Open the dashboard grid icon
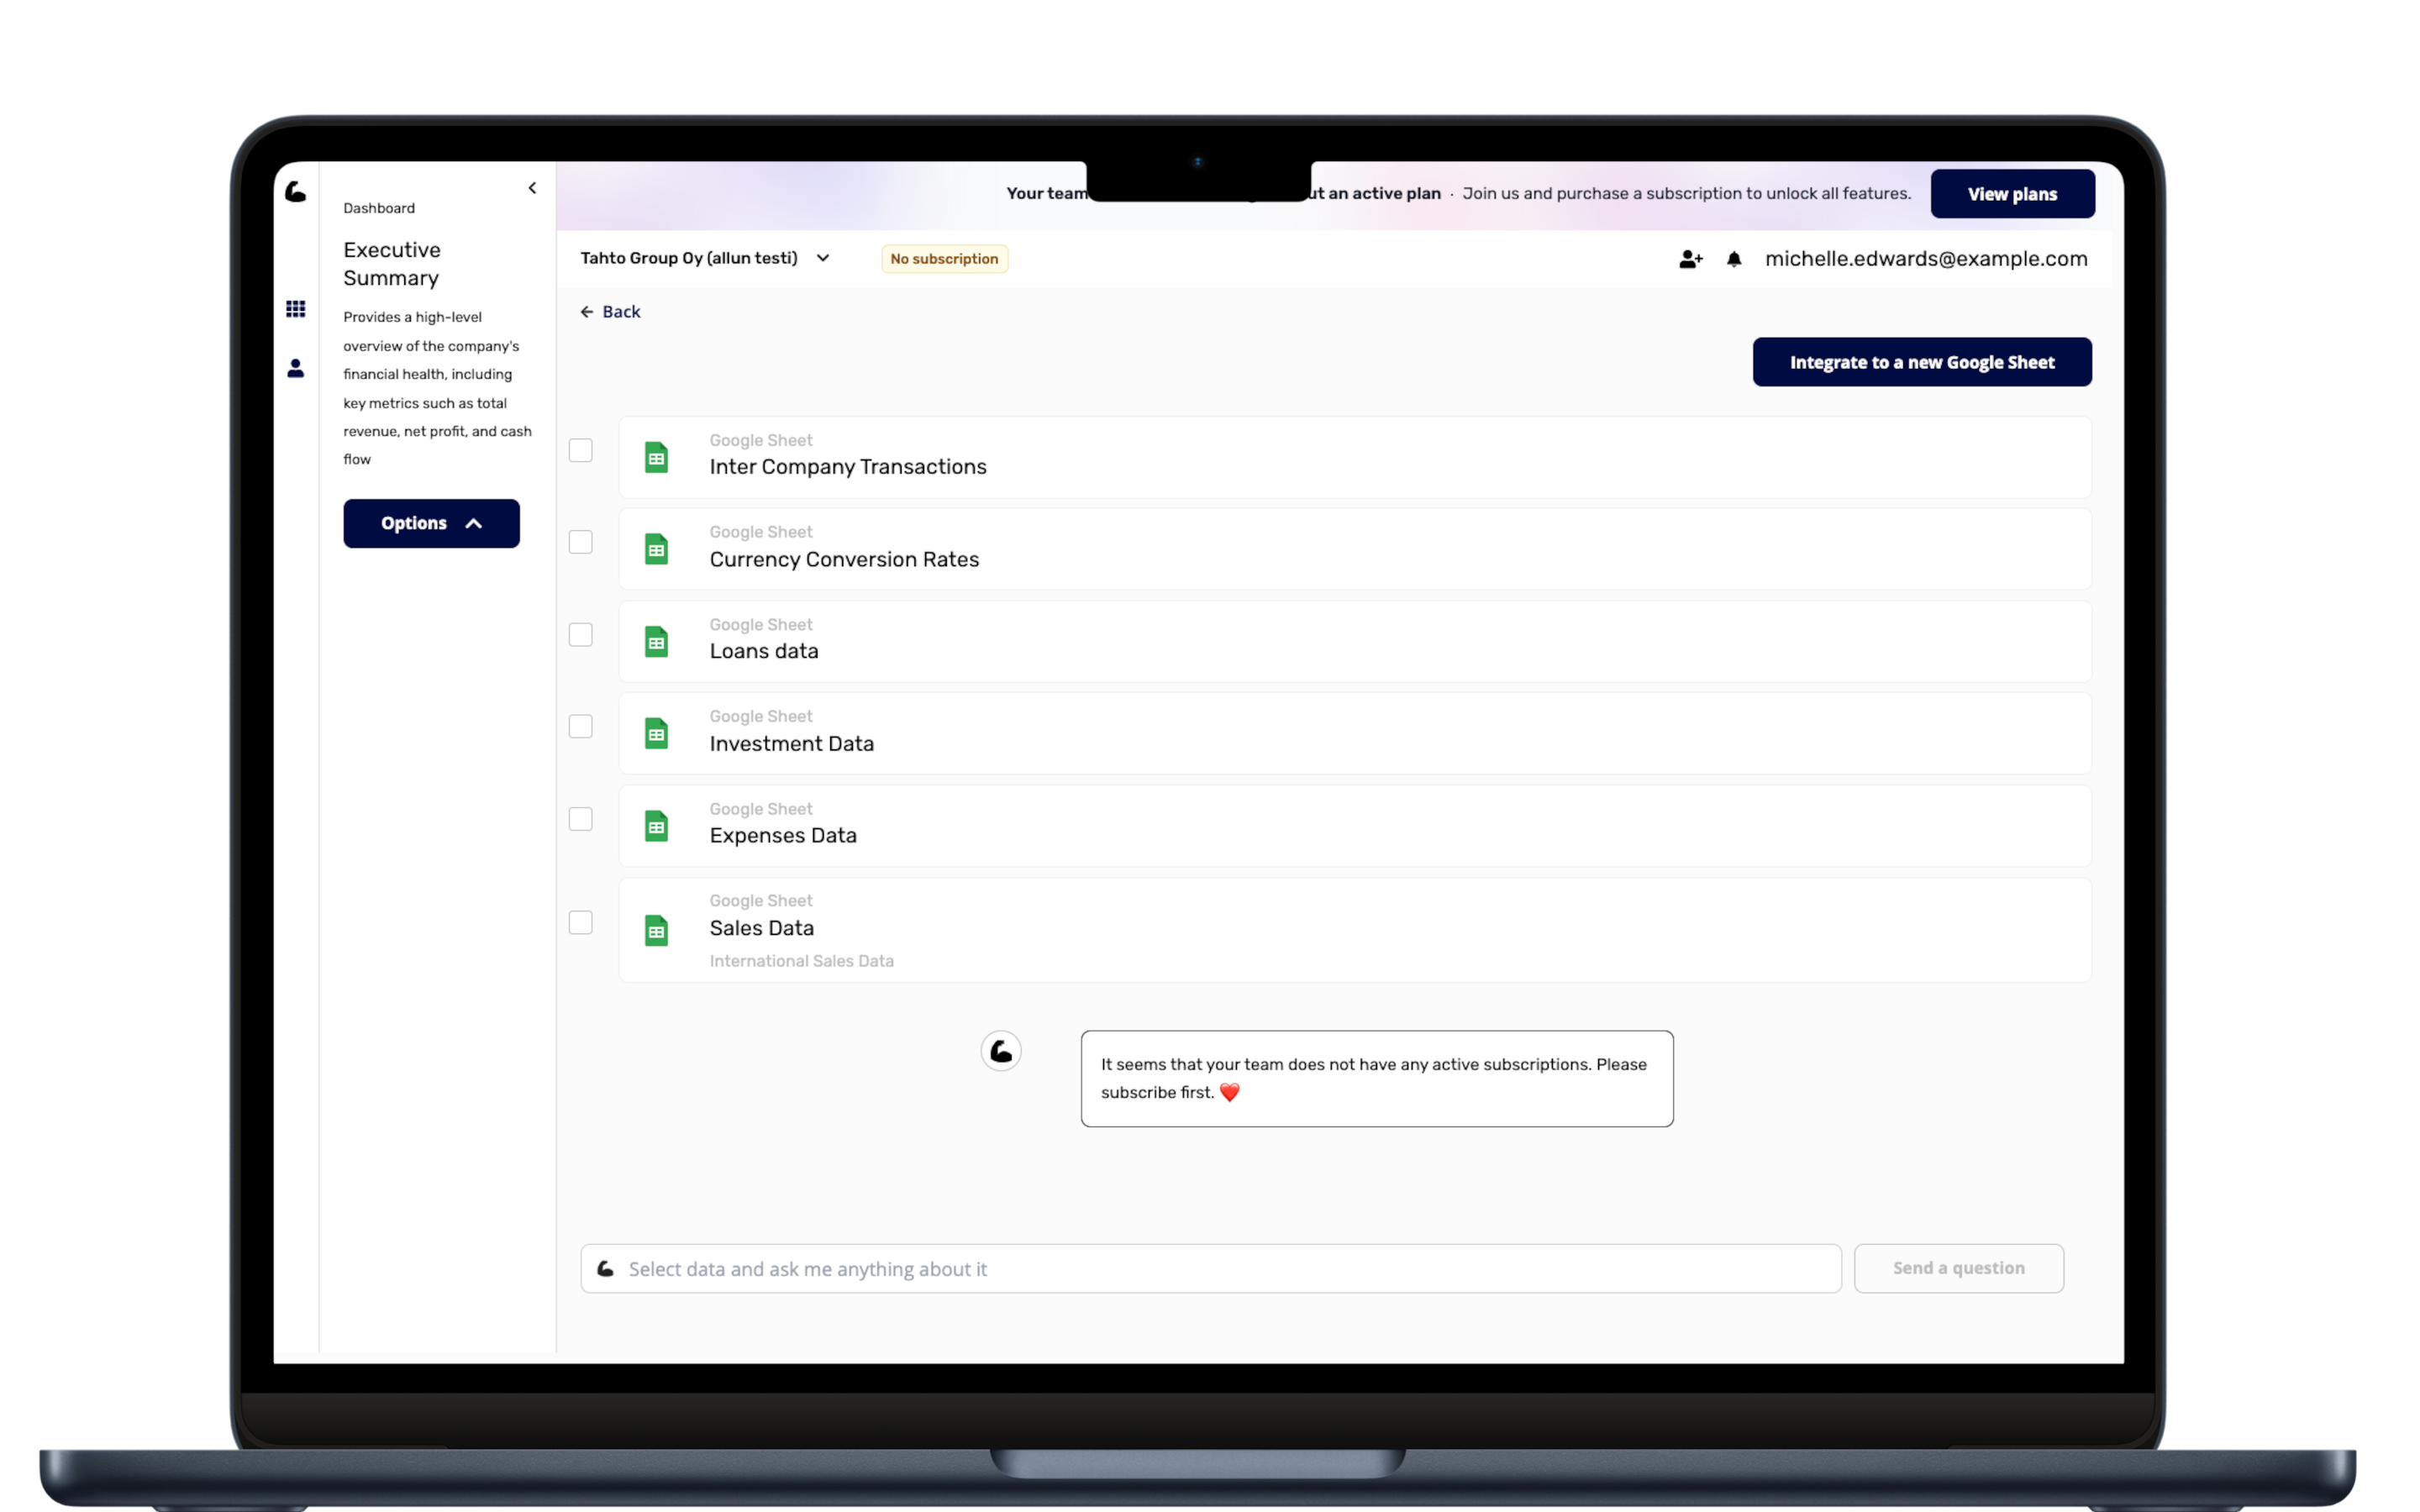This screenshot has width=2420, height=1512. click(x=296, y=309)
